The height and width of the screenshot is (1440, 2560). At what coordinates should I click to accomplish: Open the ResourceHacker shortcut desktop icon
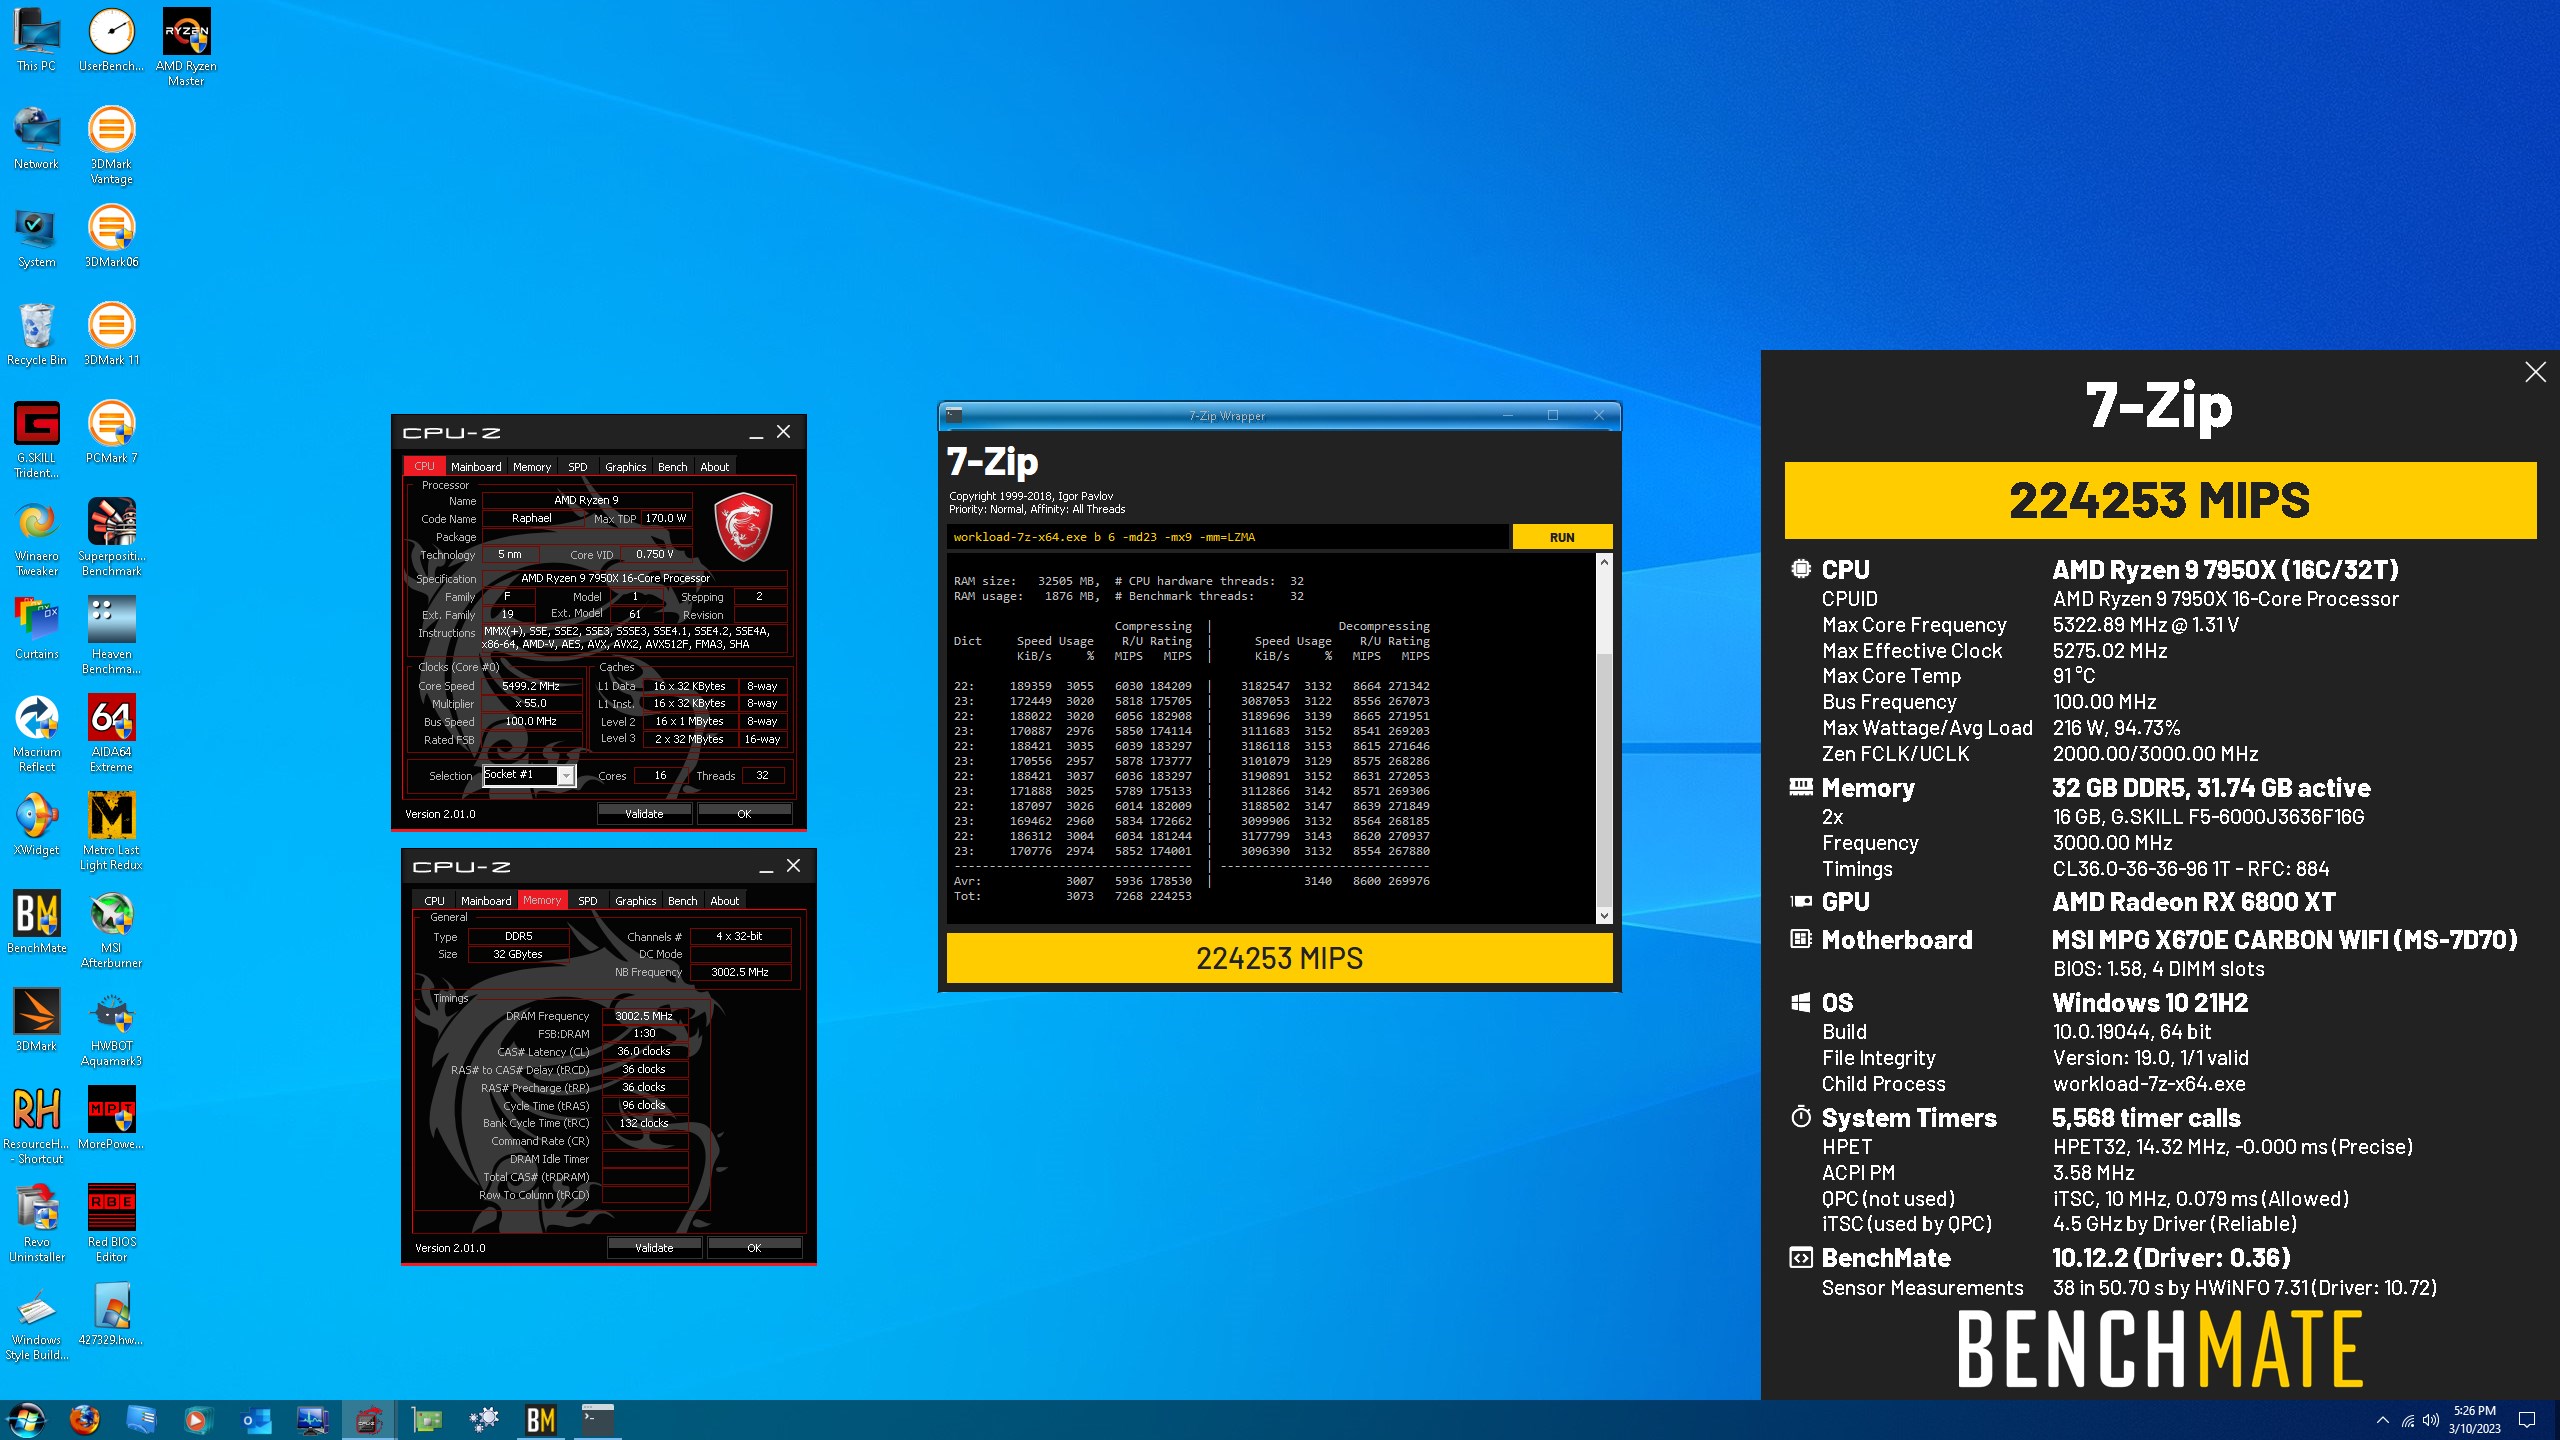pyautogui.click(x=37, y=1125)
